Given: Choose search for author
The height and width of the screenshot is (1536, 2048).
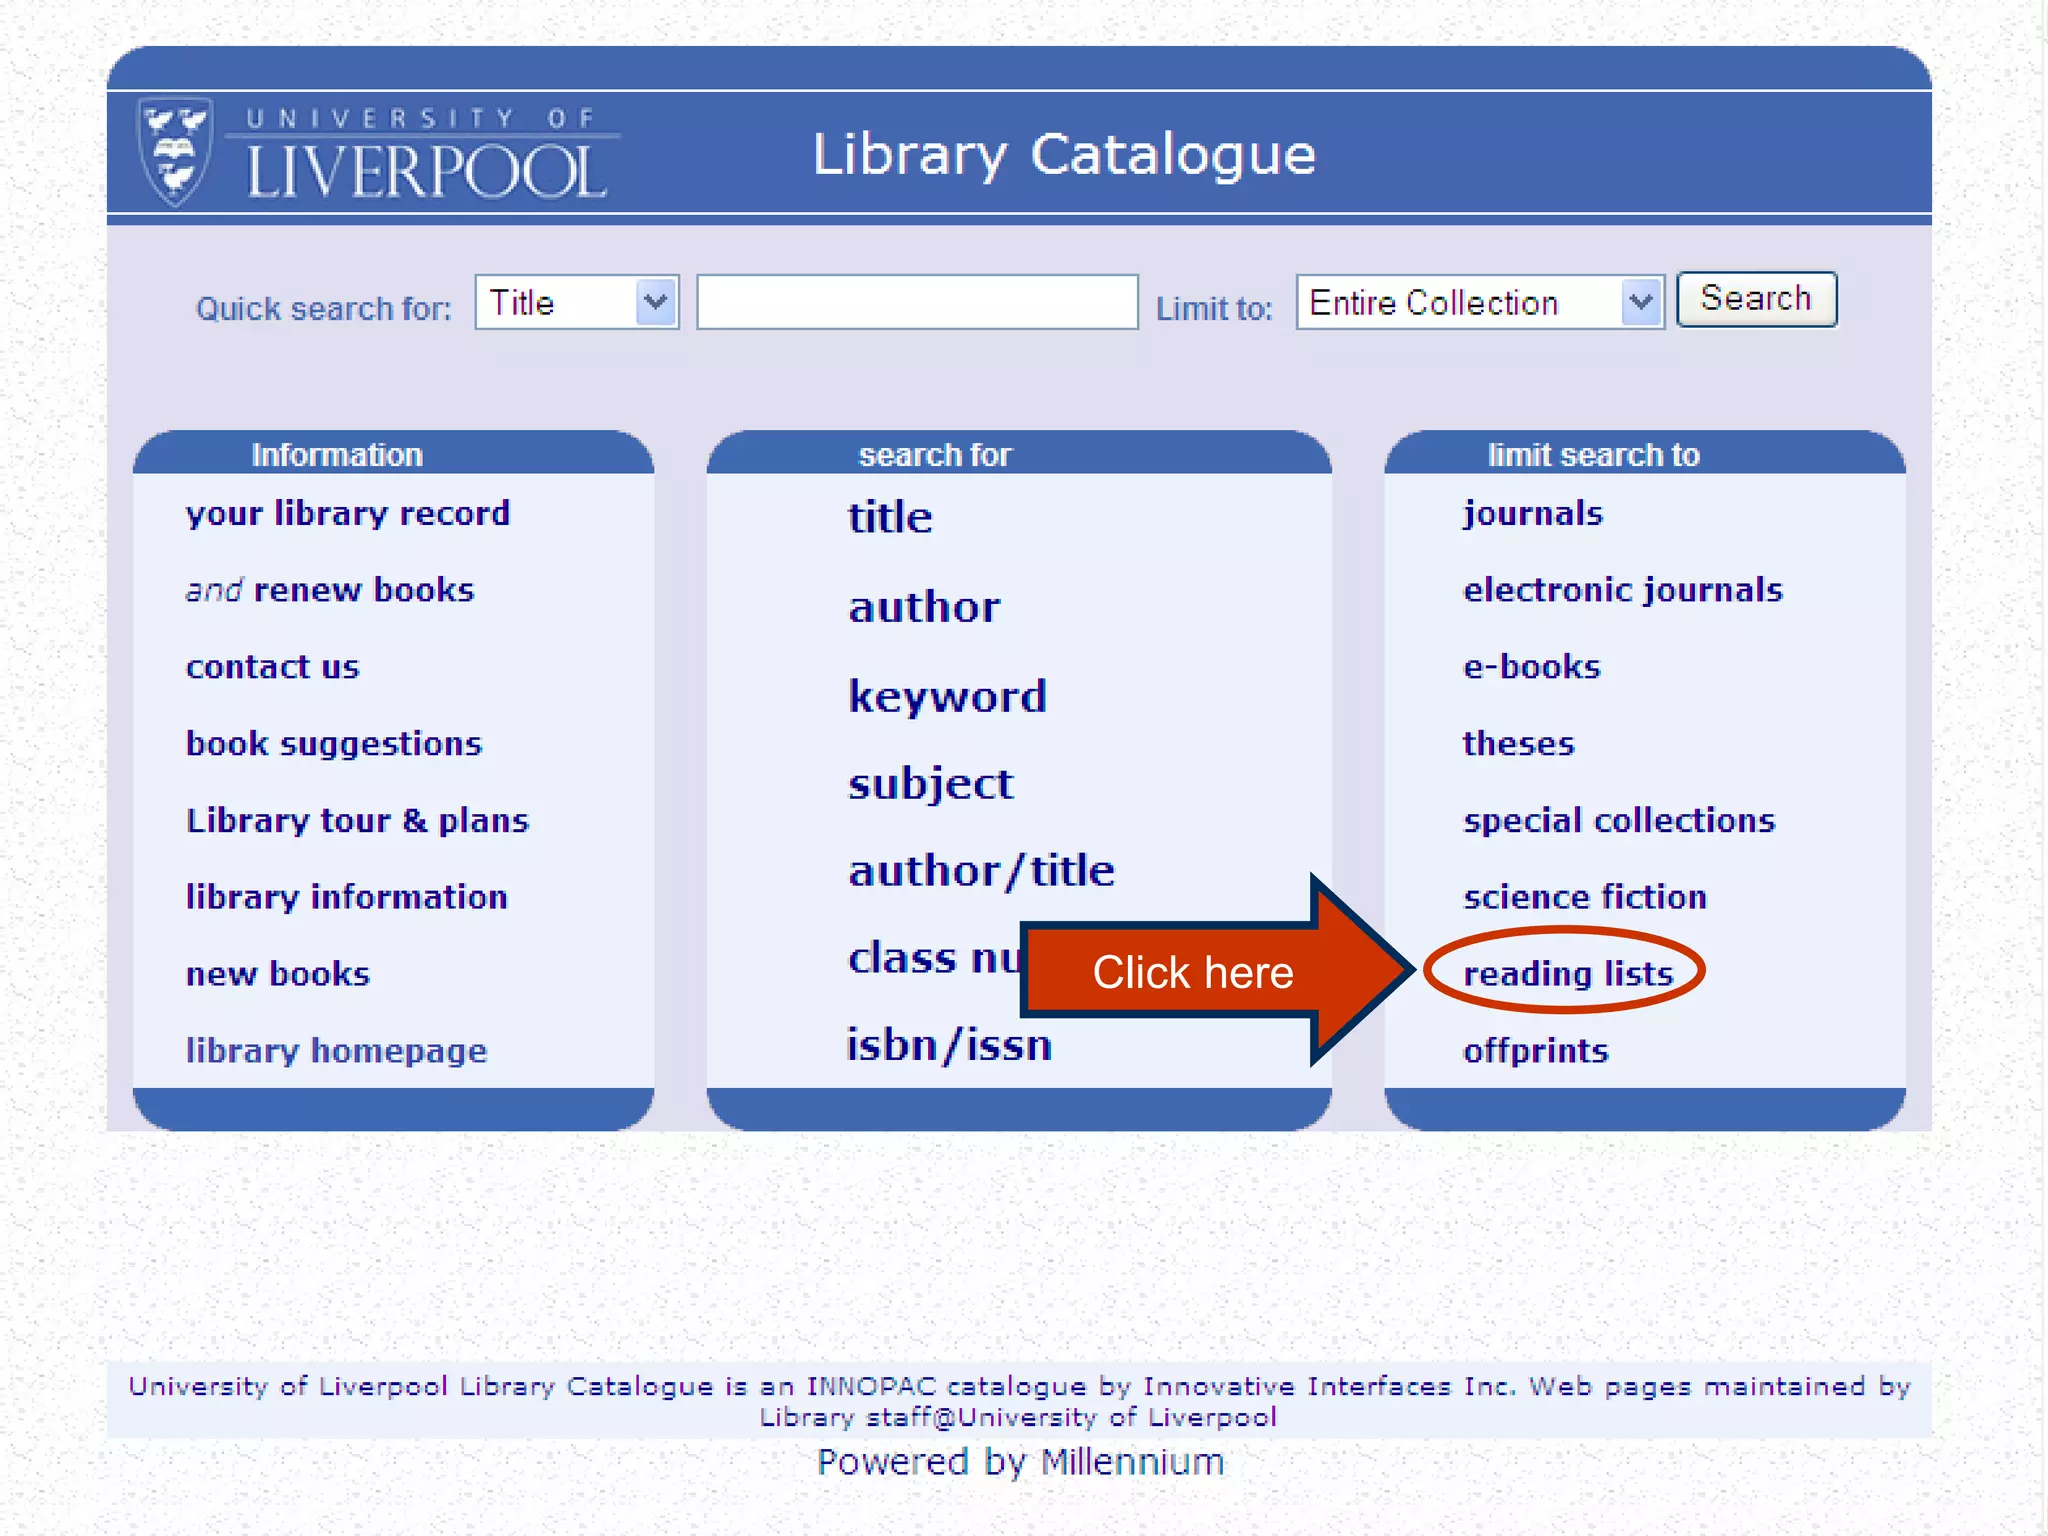Looking at the screenshot, I should (923, 607).
